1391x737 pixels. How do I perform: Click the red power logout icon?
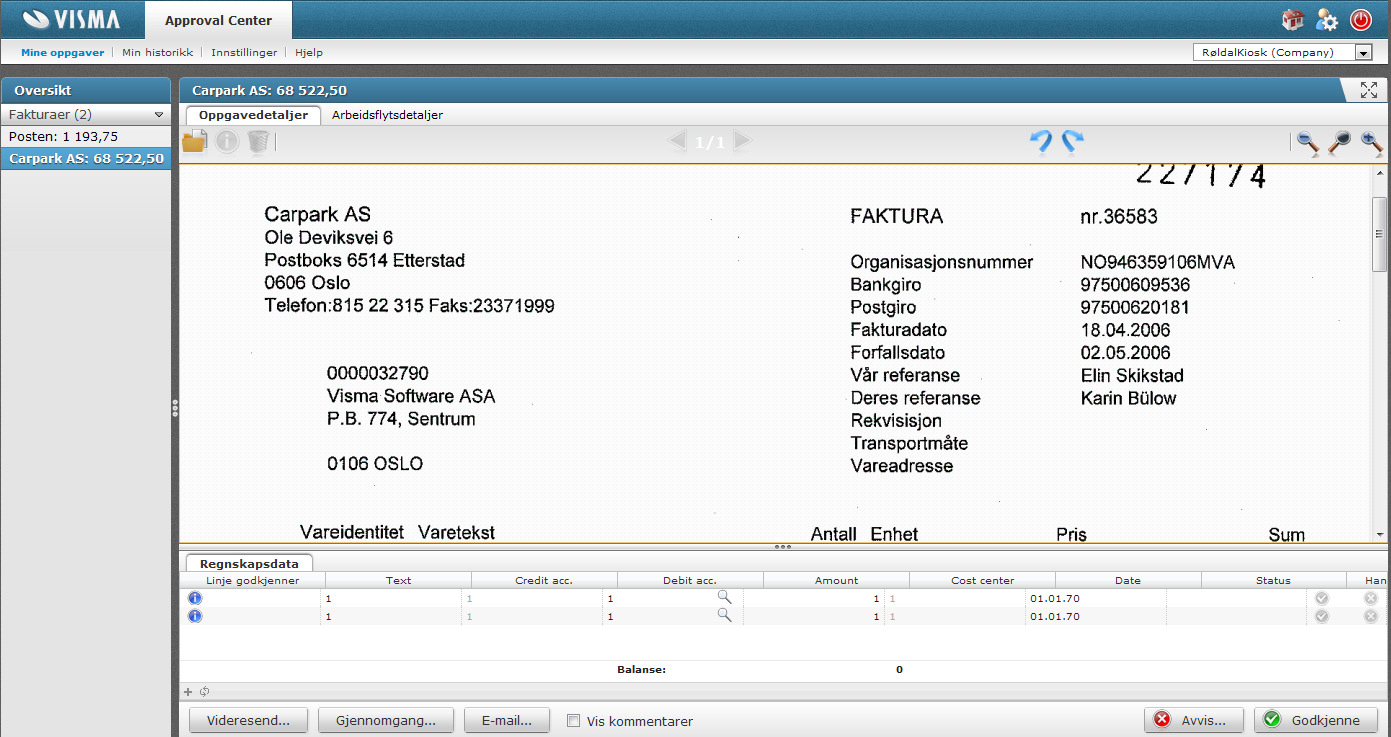pos(1361,19)
